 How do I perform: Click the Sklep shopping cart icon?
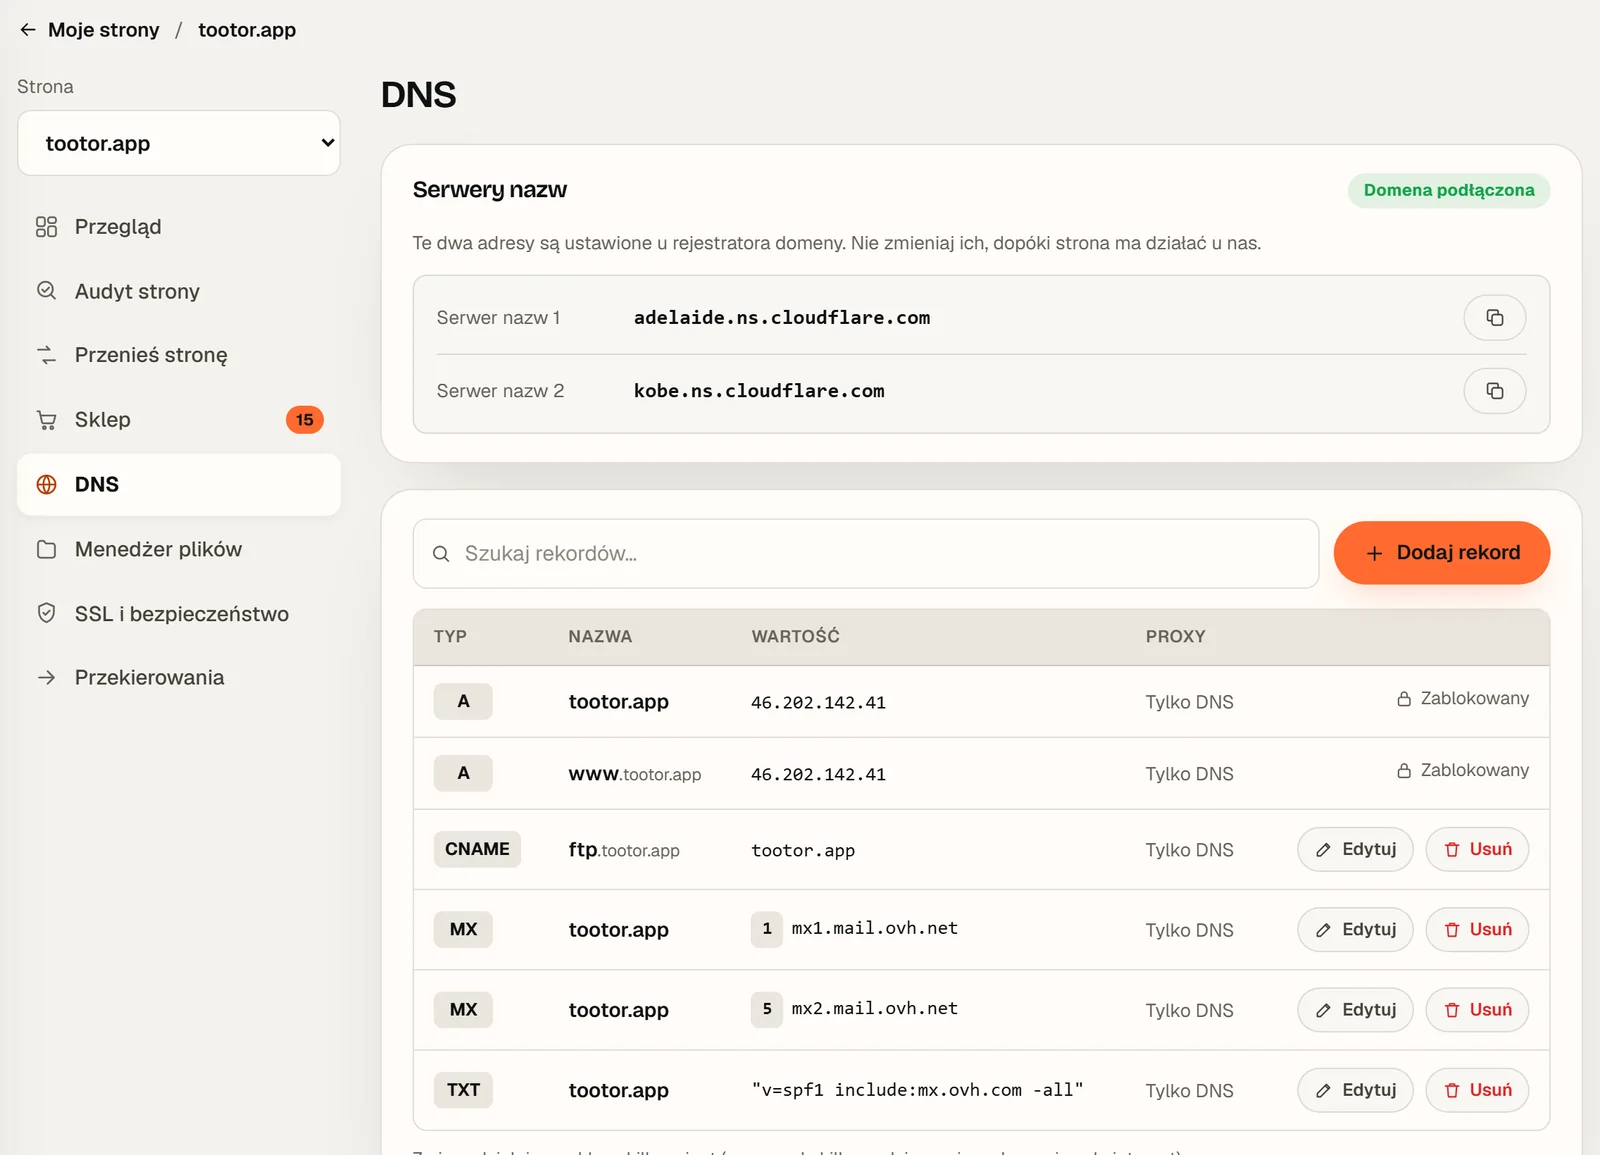[46, 420]
